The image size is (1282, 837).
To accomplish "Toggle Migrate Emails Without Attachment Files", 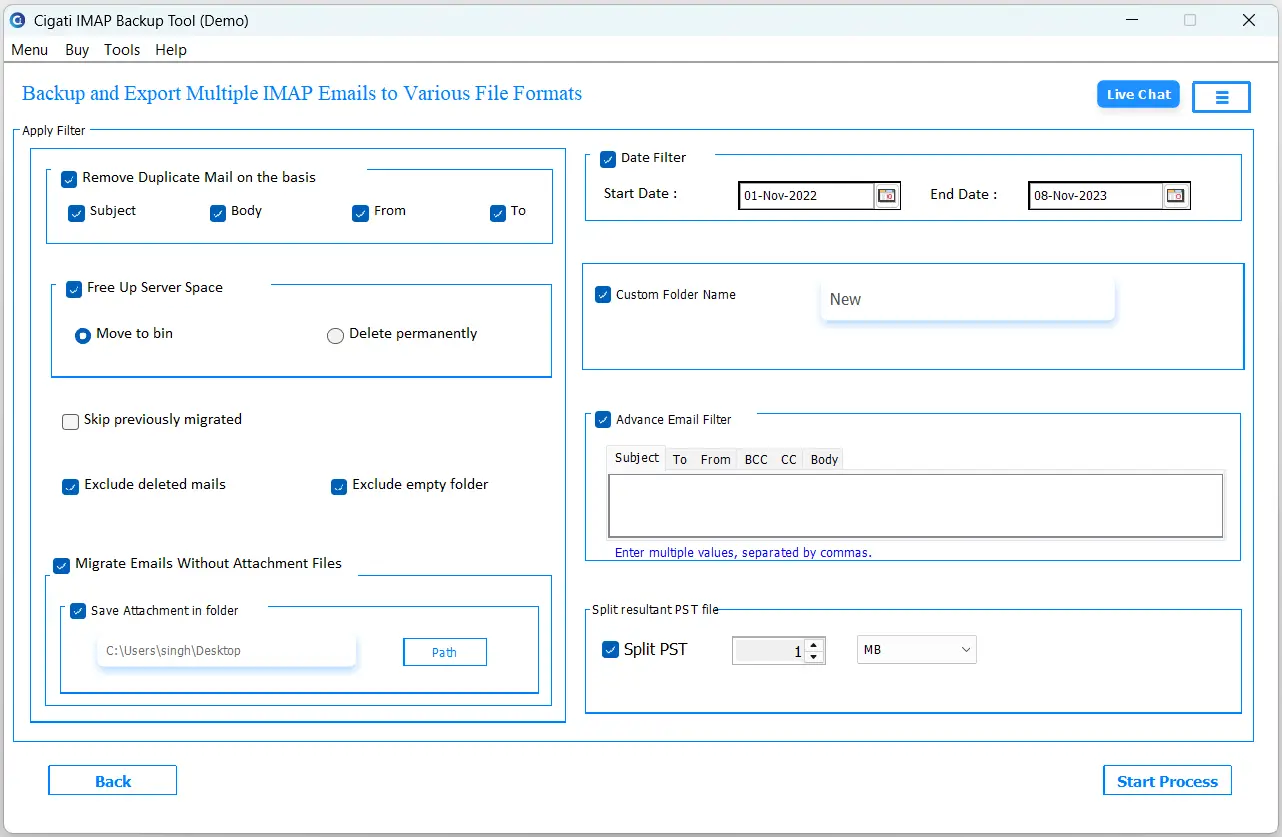I will click(61, 566).
